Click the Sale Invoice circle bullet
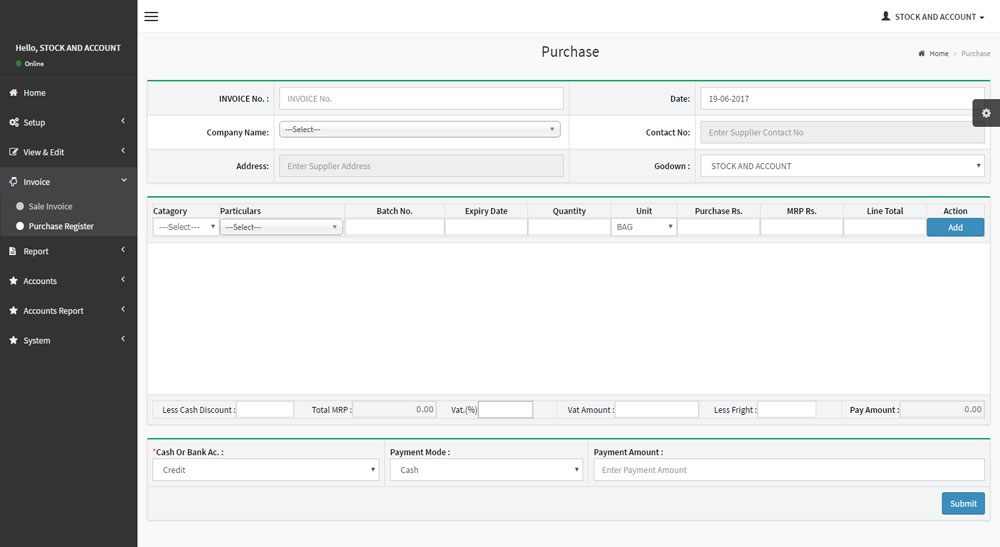The height and width of the screenshot is (547, 1000). pyautogui.click(x=20, y=206)
